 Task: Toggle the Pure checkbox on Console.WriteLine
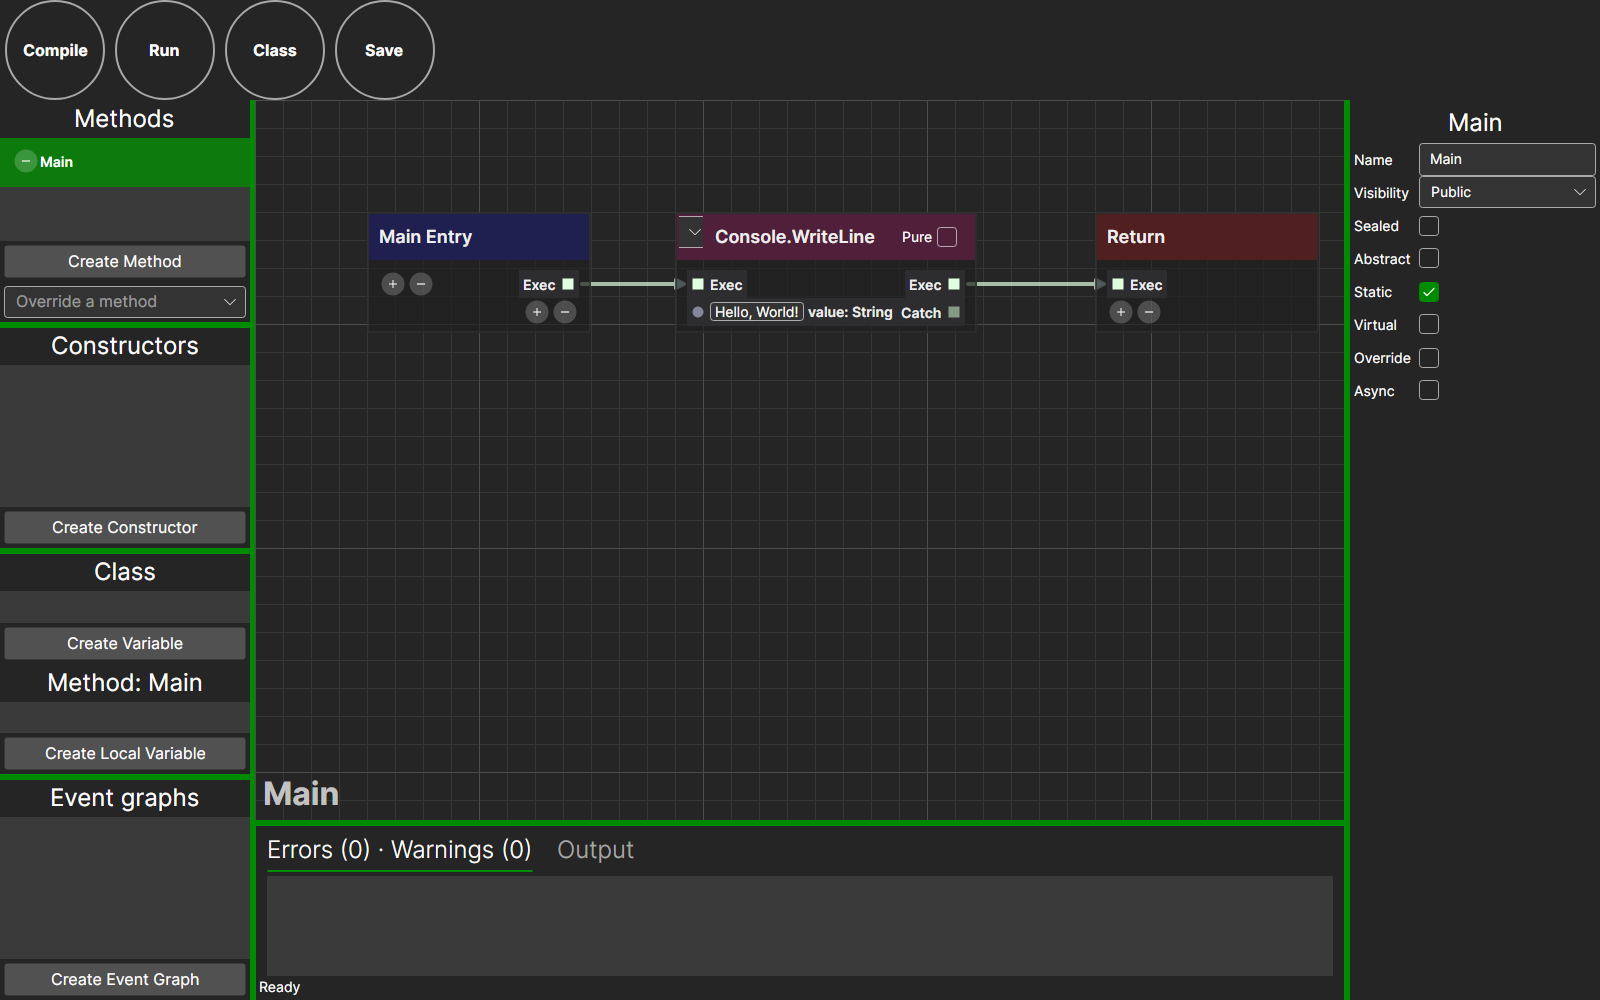947,237
